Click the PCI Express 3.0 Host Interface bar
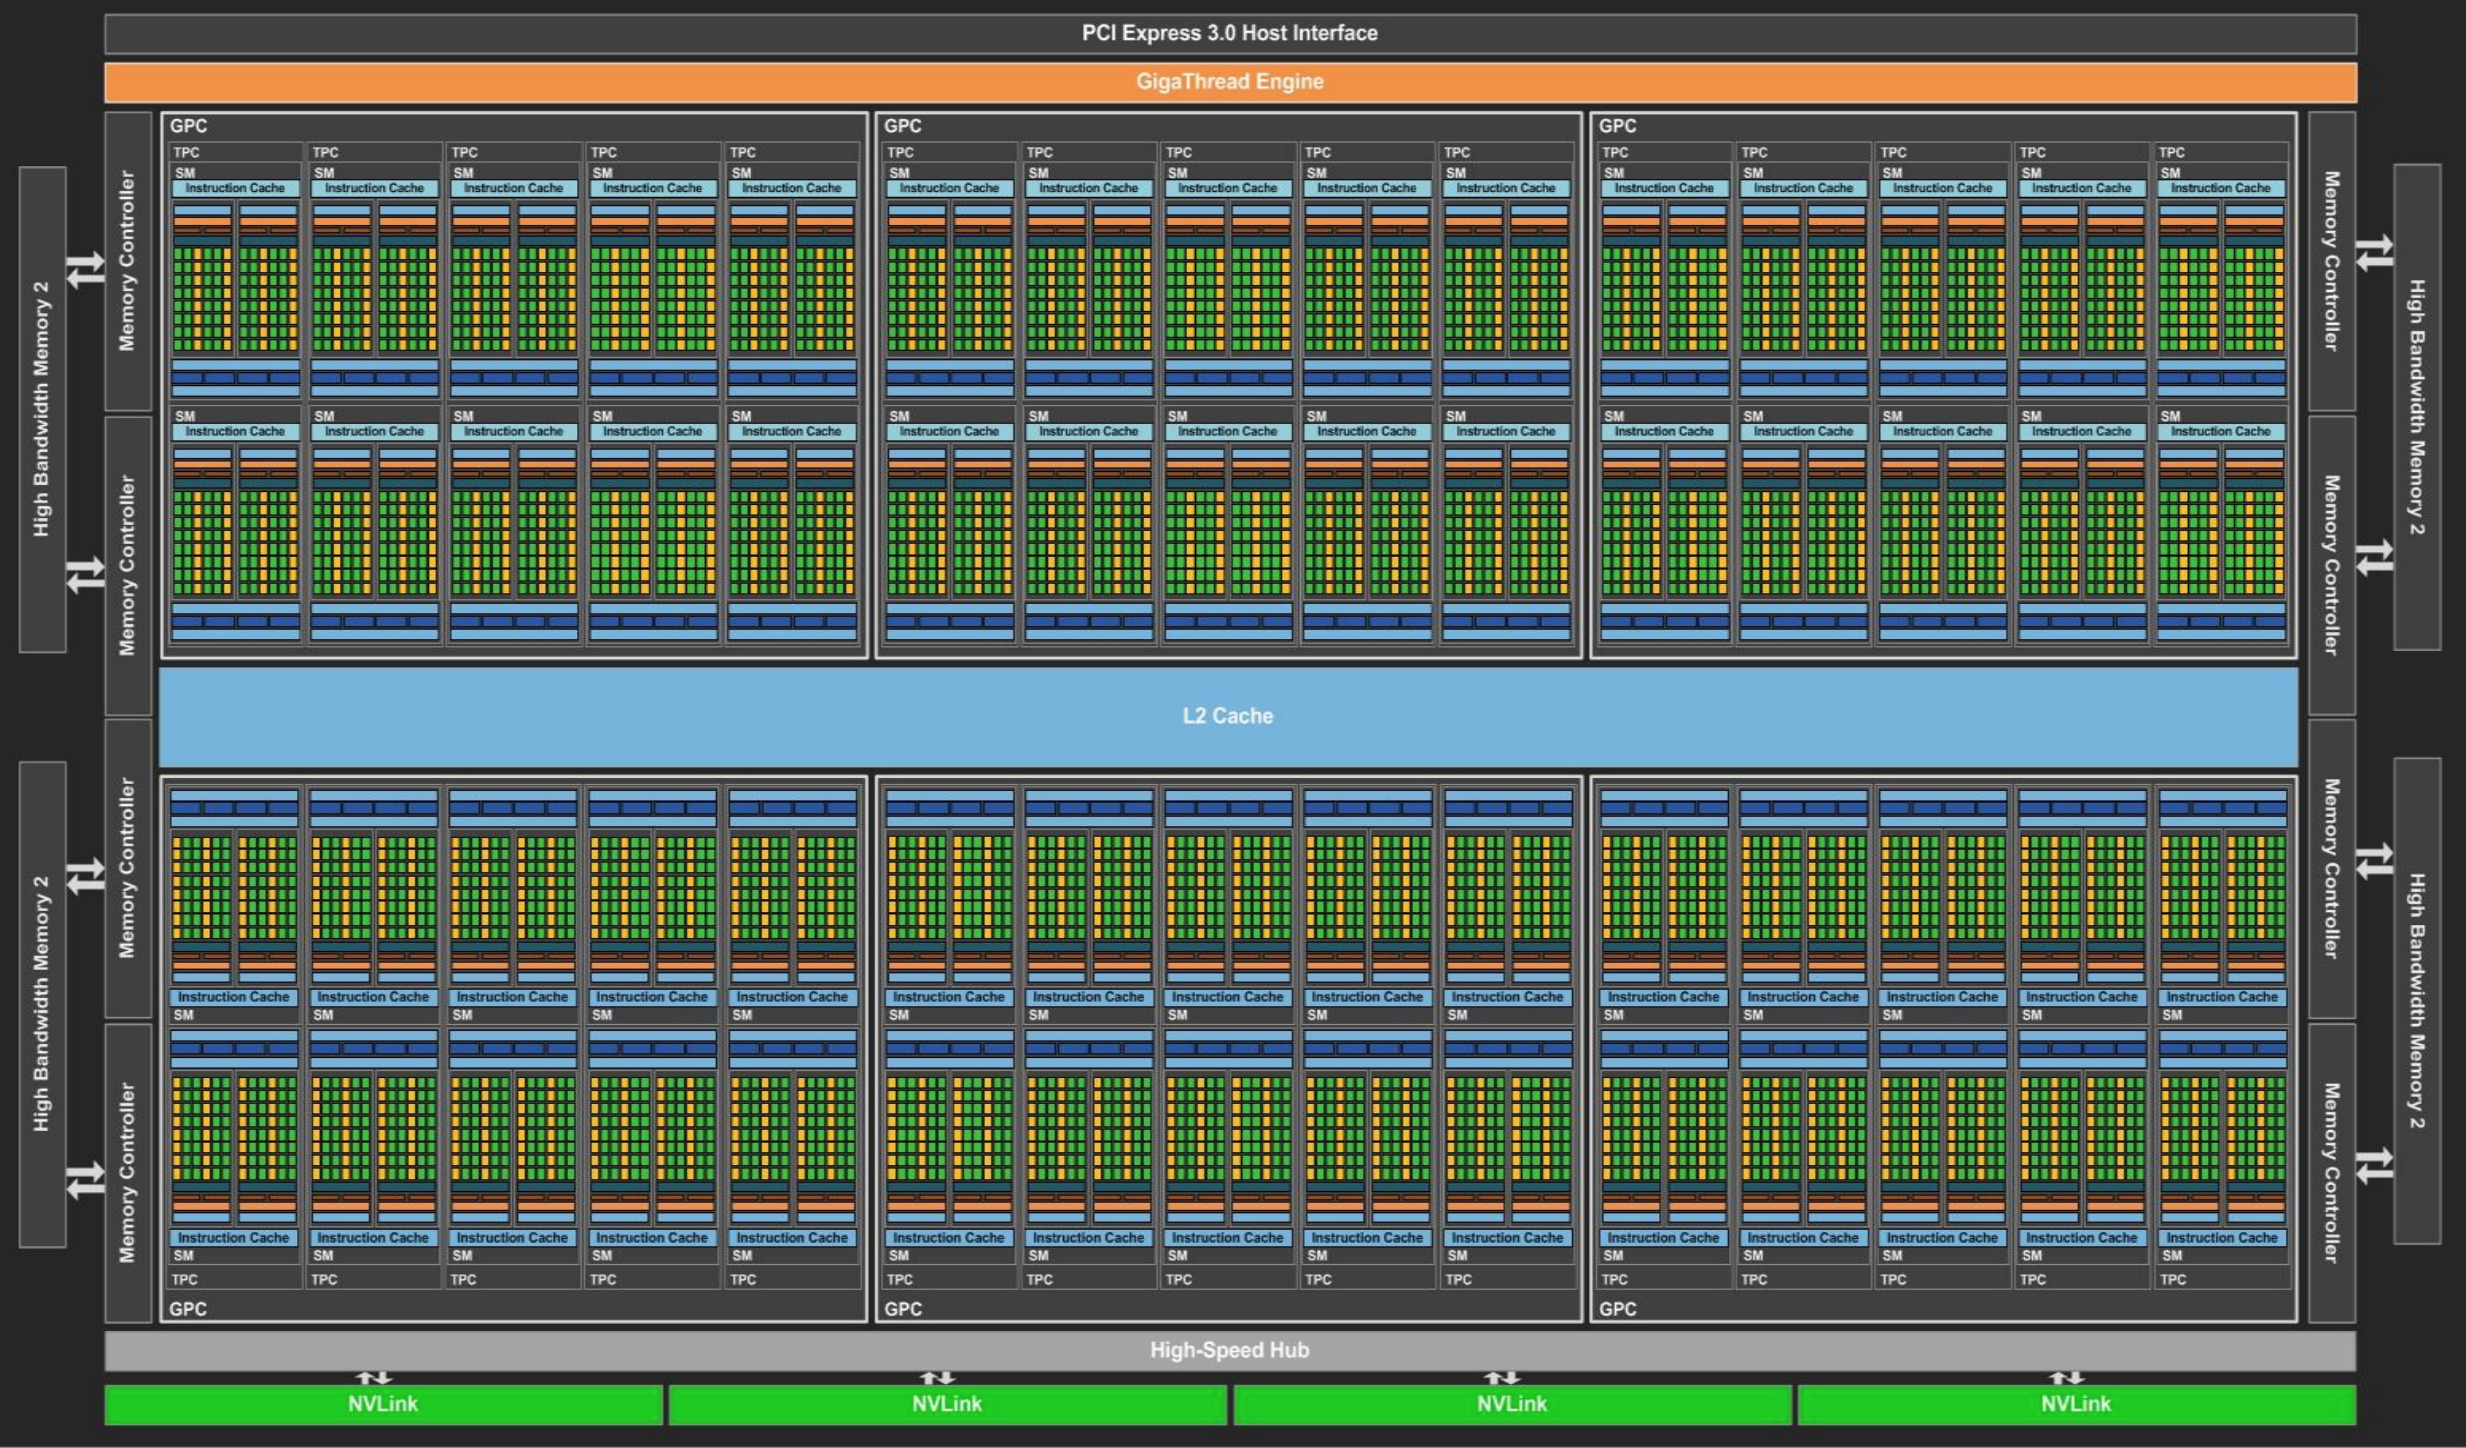Image resolution: width=2466 pixels, height=1448 pixels. pyautogui.click(x=1230, y=33)
